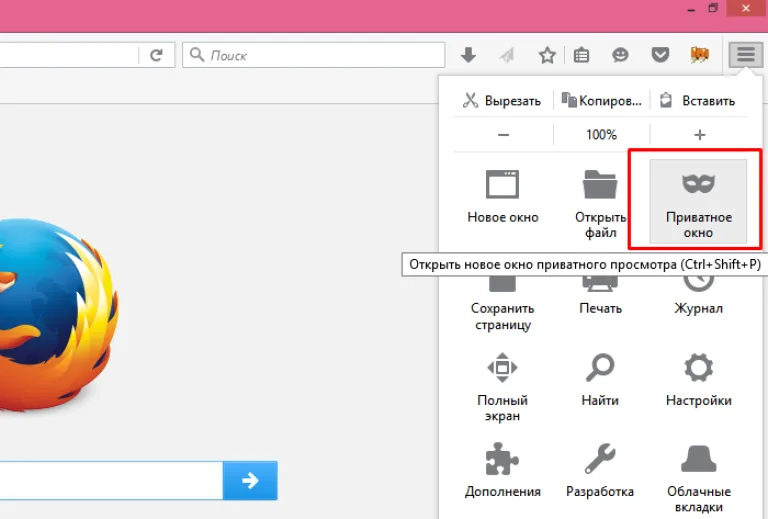768x519 pixels.
Task: Reload the page with refresh button
Action: (x=156, y=55)
